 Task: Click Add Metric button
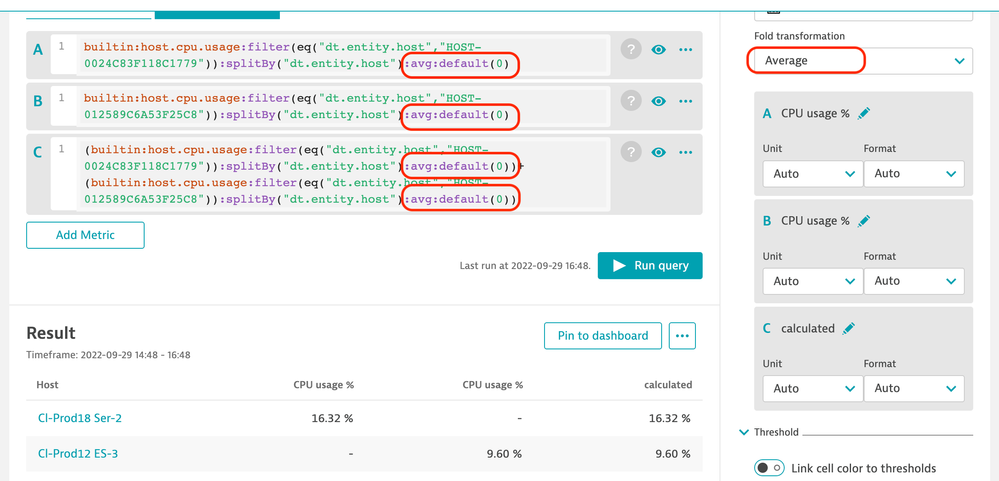click(x=85, y=235)
